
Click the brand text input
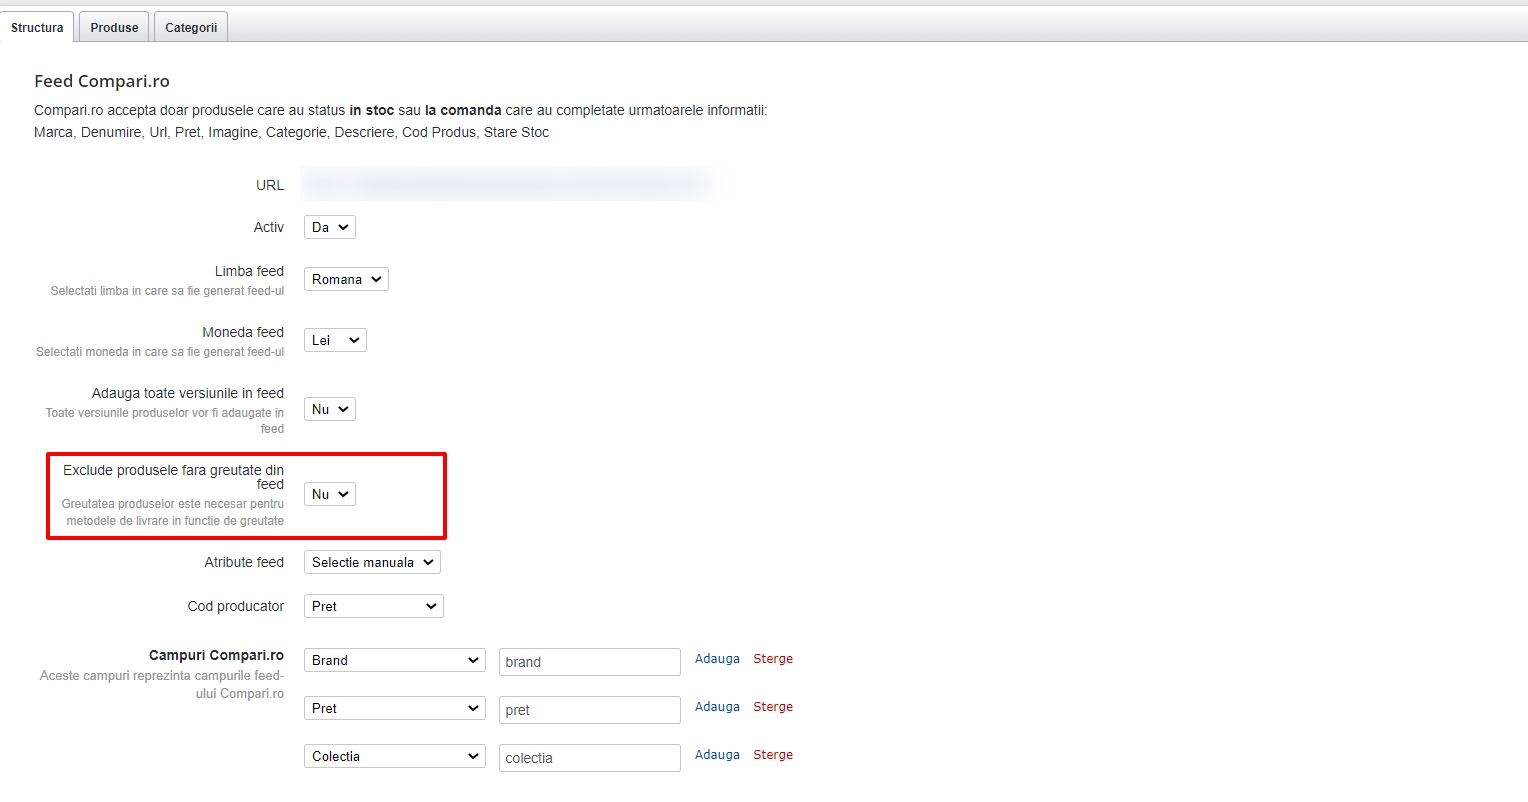tap(590, 662)
